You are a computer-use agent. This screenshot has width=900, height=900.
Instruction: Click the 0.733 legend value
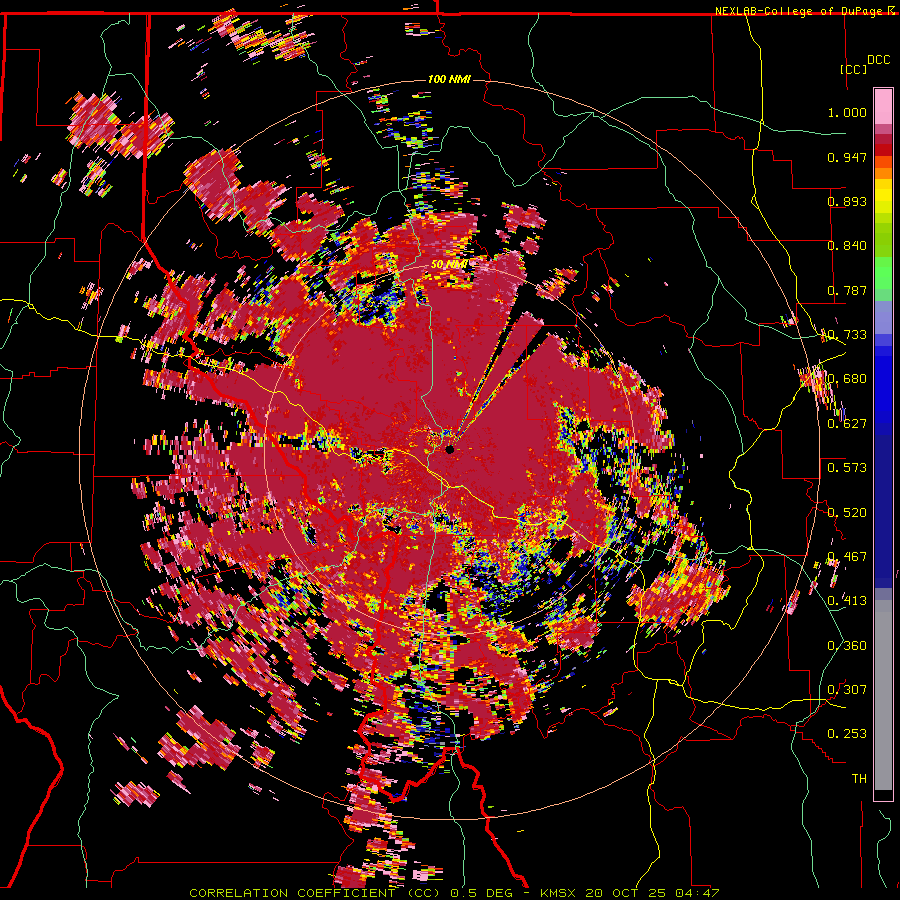point(847,335)
